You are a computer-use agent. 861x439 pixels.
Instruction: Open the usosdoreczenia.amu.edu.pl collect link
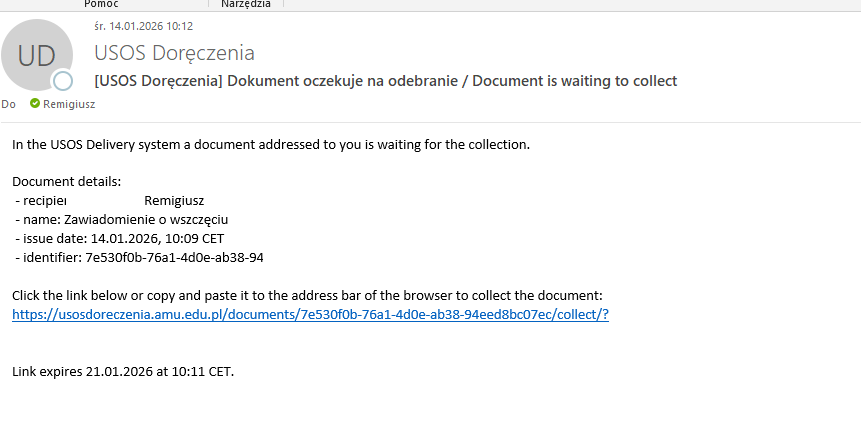(x=310, y=314)
